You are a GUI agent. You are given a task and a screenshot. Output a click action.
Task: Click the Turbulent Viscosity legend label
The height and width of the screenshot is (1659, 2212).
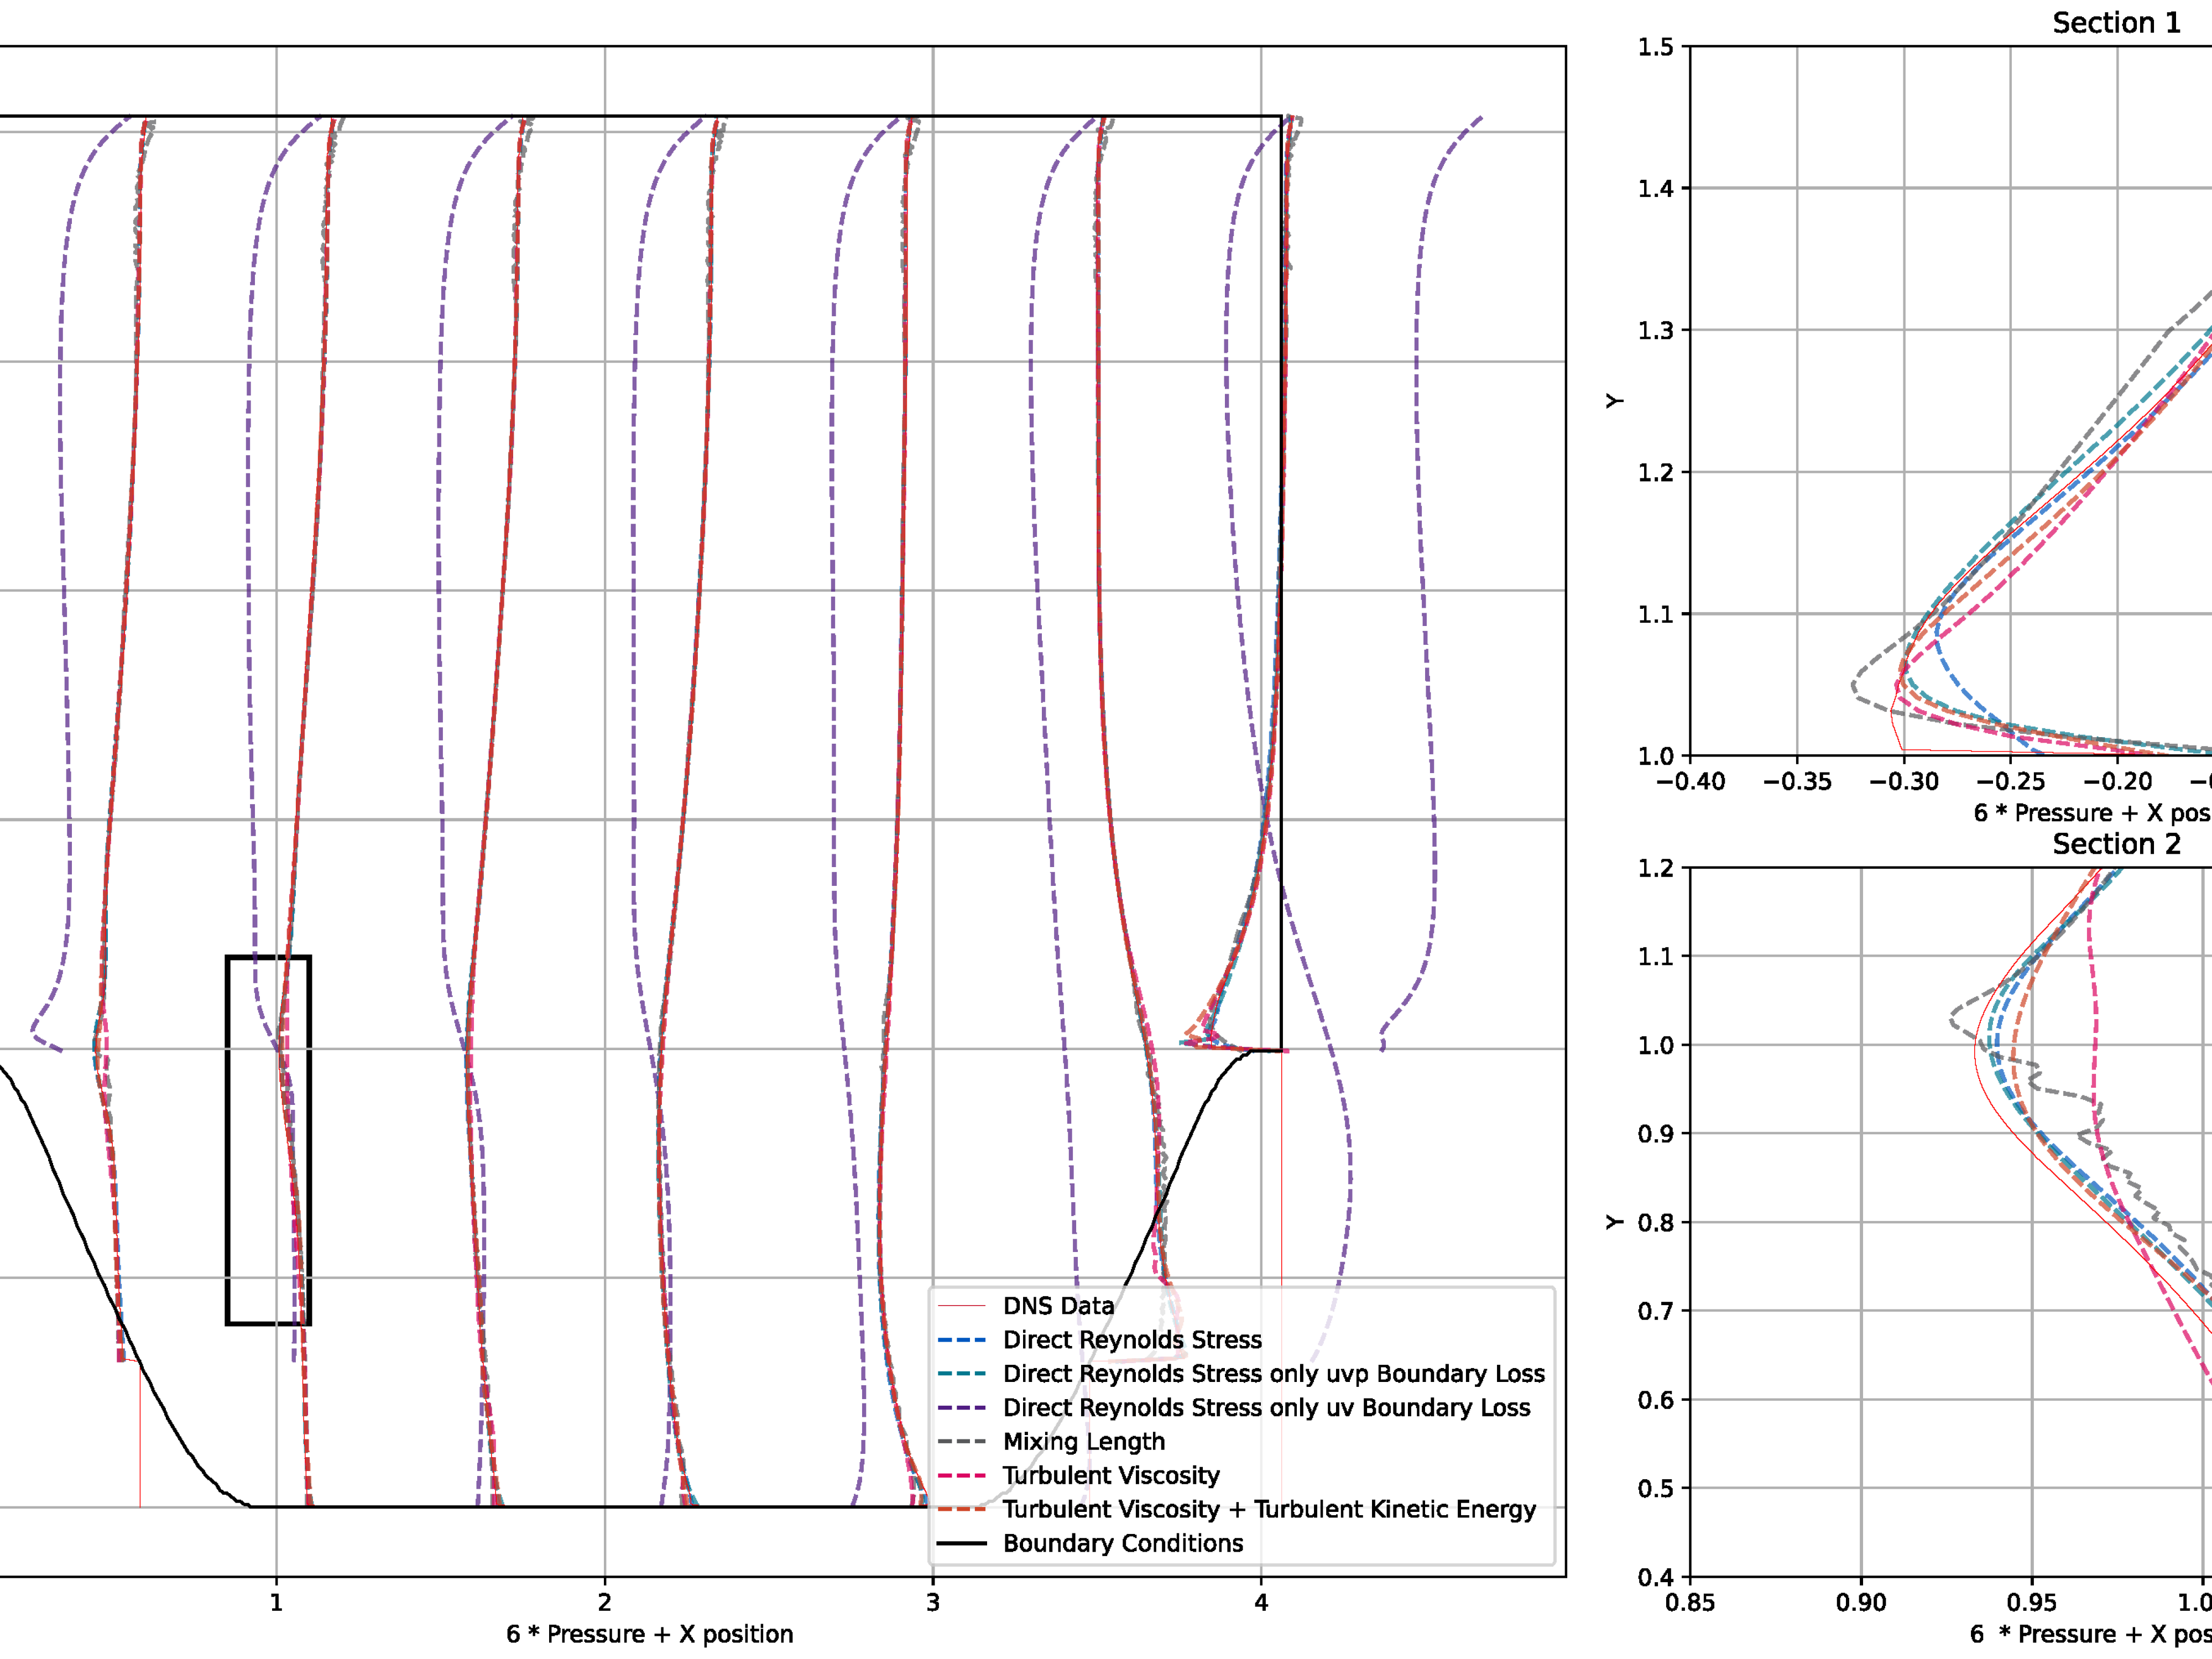tap(1111, 1475)
